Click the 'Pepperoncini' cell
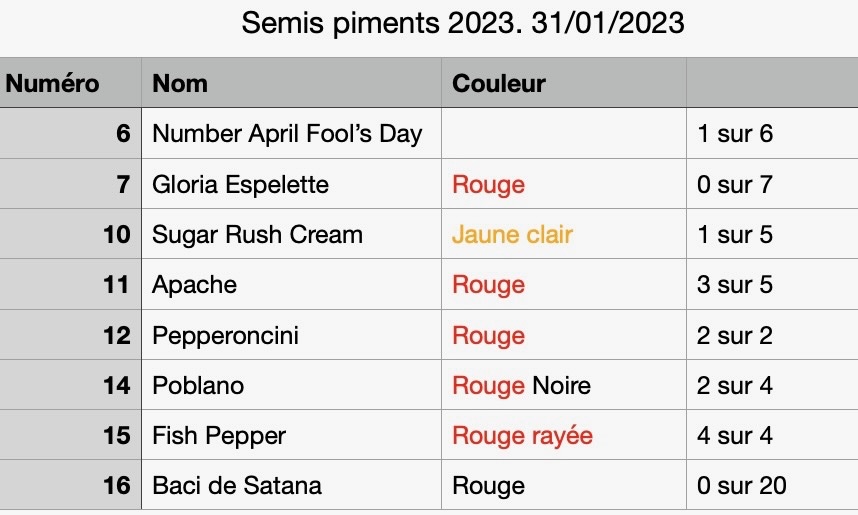The height and width of the screenshot is (515, 858). click(x=291, y=335)
